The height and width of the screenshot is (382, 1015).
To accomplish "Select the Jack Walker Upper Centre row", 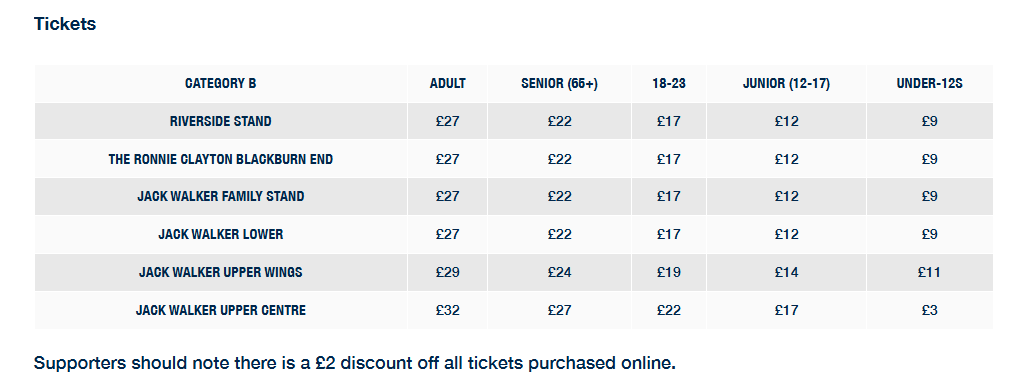I will pos(514,310).
